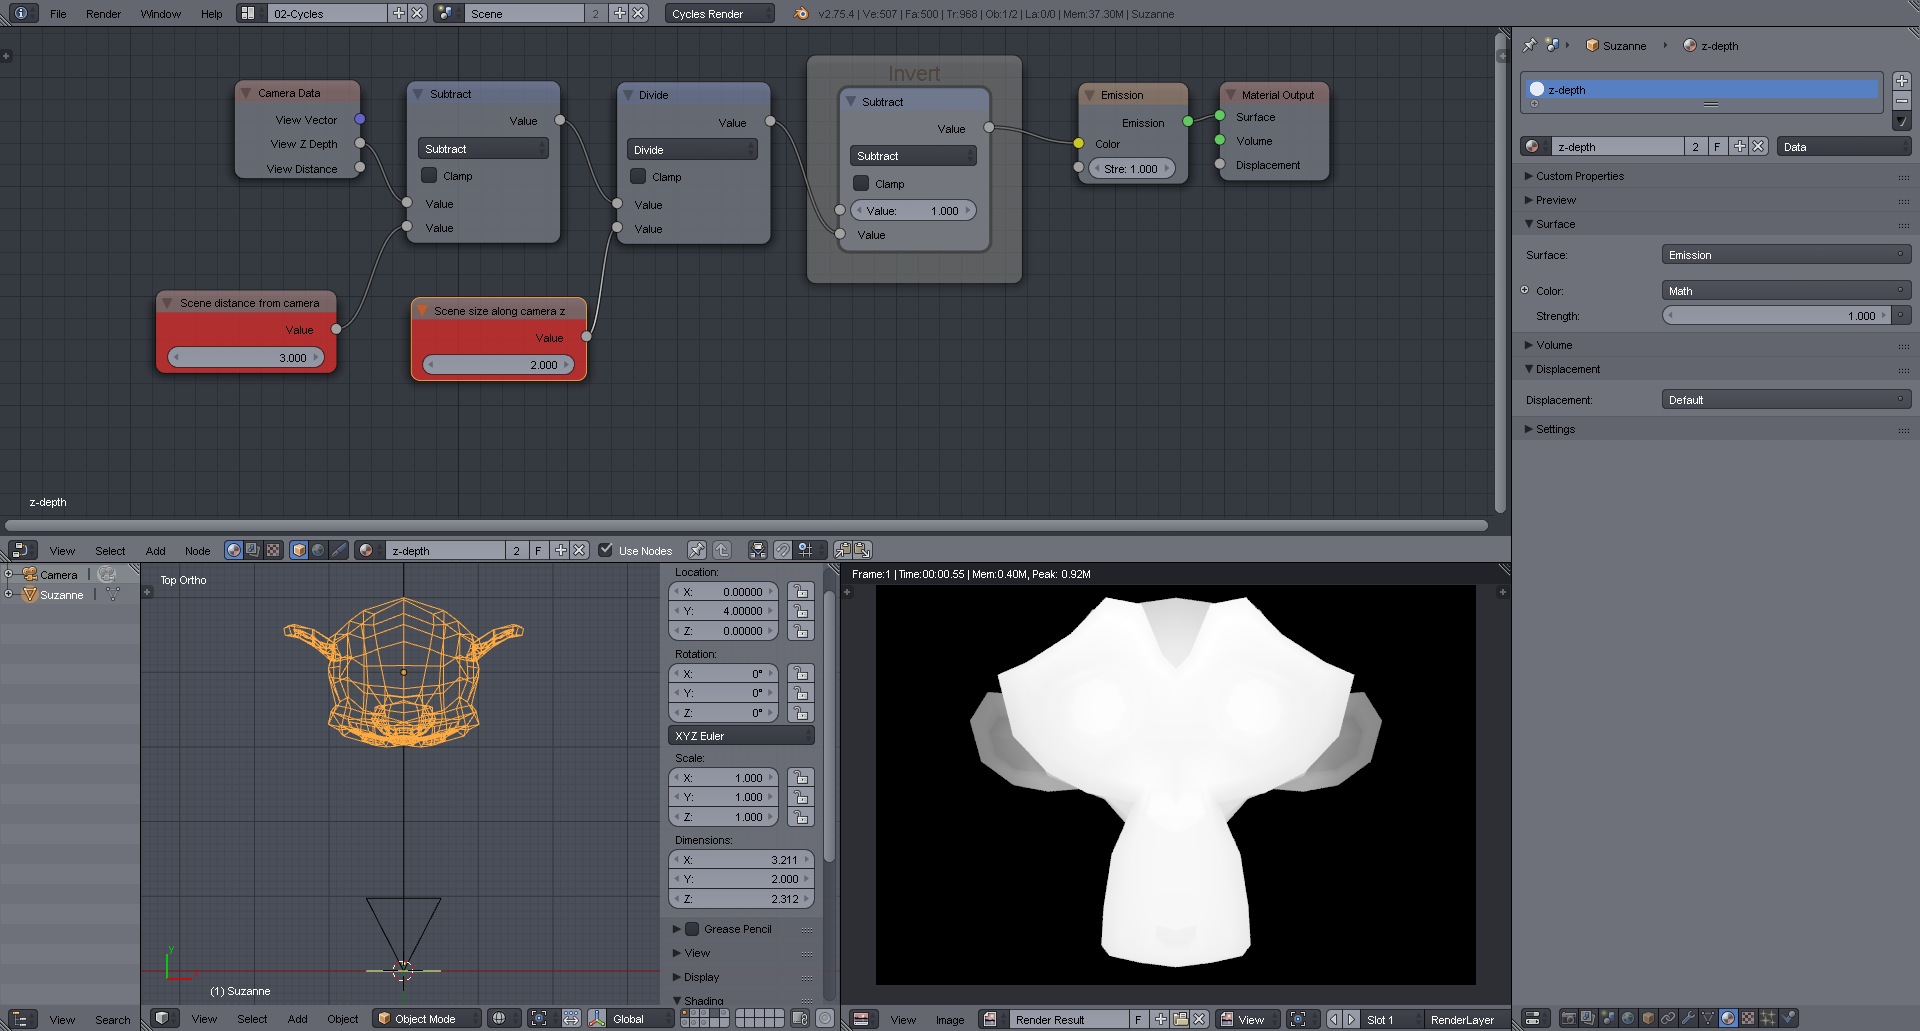The width and height of the screenshot is (1920, 1031).
Task: Open the File menu
Action: tap(58, 14)
